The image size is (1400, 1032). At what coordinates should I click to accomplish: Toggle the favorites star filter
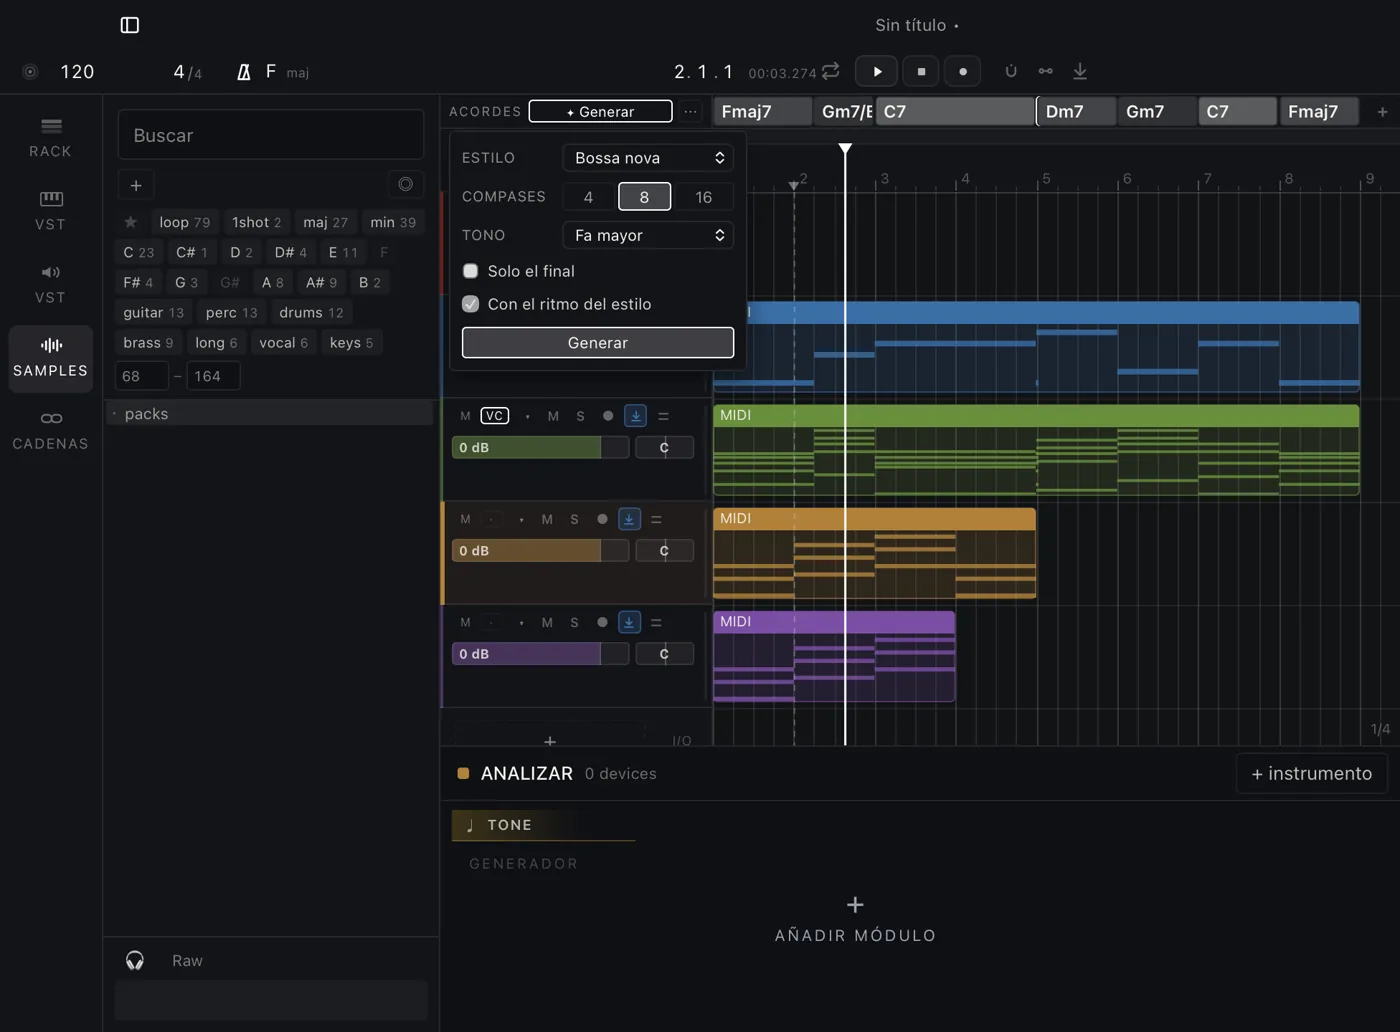[x=130, y=222]
